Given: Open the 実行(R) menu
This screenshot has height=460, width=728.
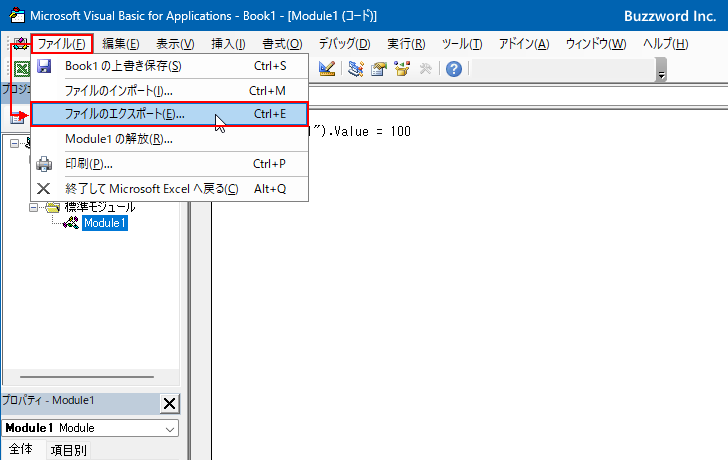Looking at the screenshot, I should [x=406, y=44].
